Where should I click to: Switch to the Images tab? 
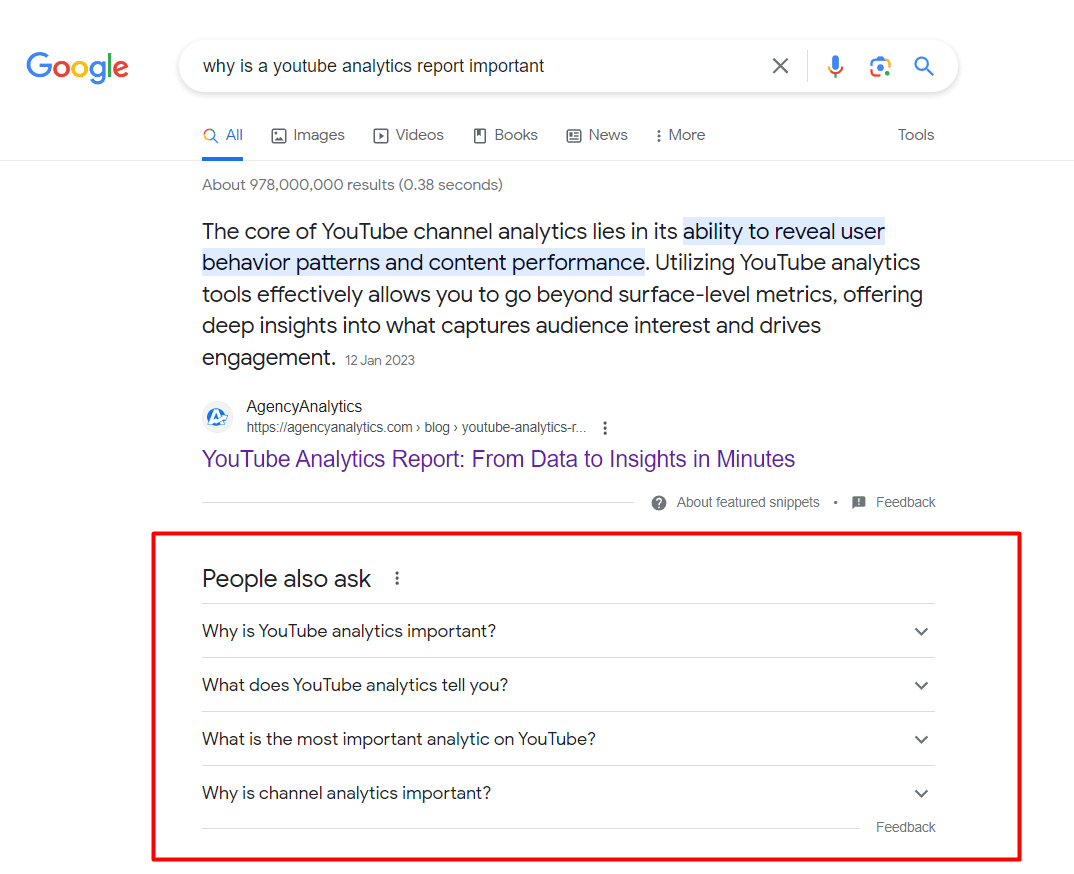point(307,135)
